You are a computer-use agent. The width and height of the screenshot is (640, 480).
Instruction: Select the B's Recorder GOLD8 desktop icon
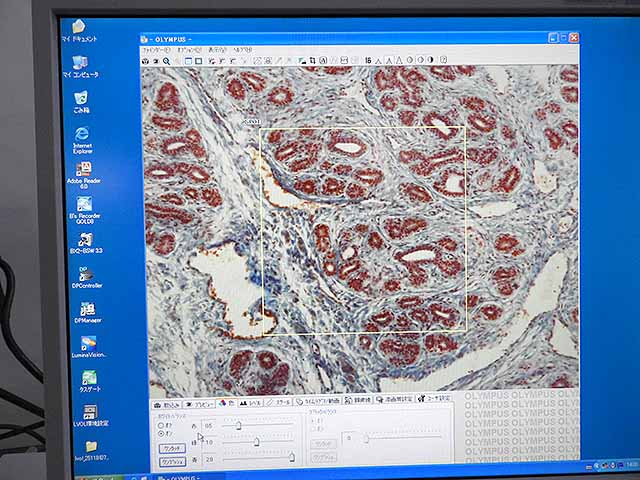[x=84, y=210]
